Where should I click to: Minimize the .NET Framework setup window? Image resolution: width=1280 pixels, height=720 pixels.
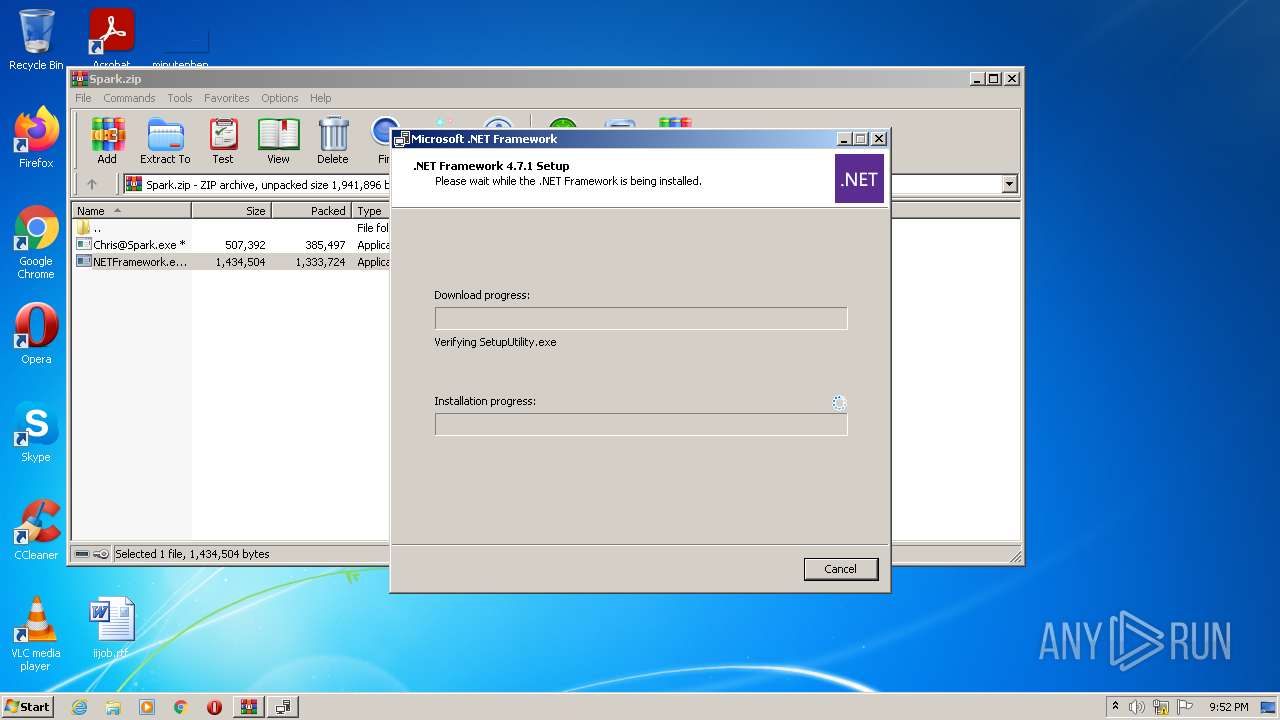point(843,139)
